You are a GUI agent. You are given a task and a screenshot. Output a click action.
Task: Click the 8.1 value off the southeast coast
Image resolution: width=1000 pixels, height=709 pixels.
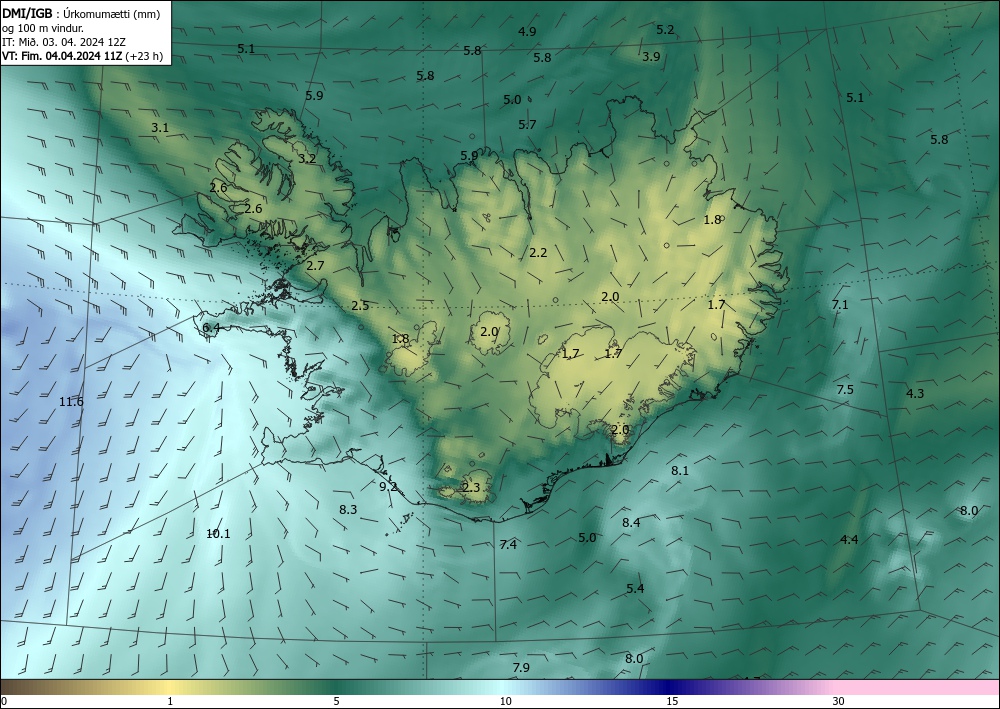click(680, 471)
